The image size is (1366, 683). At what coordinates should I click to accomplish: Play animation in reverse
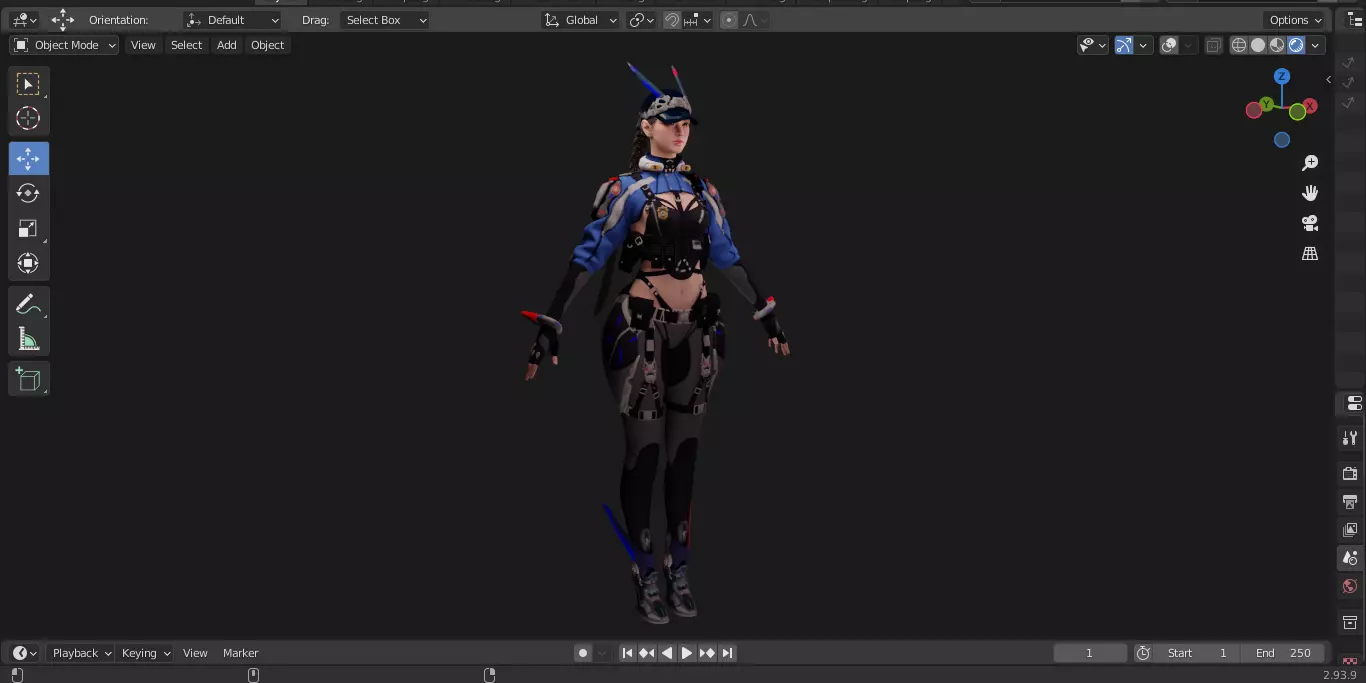[667, 653]
